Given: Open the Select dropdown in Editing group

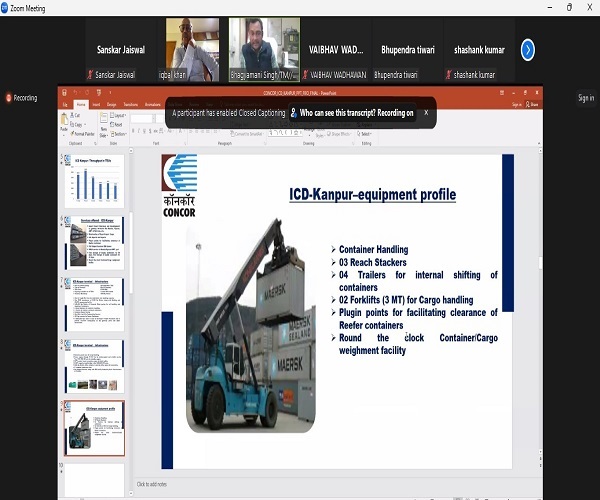Looking at the screenshot, I should pos(364,134).
